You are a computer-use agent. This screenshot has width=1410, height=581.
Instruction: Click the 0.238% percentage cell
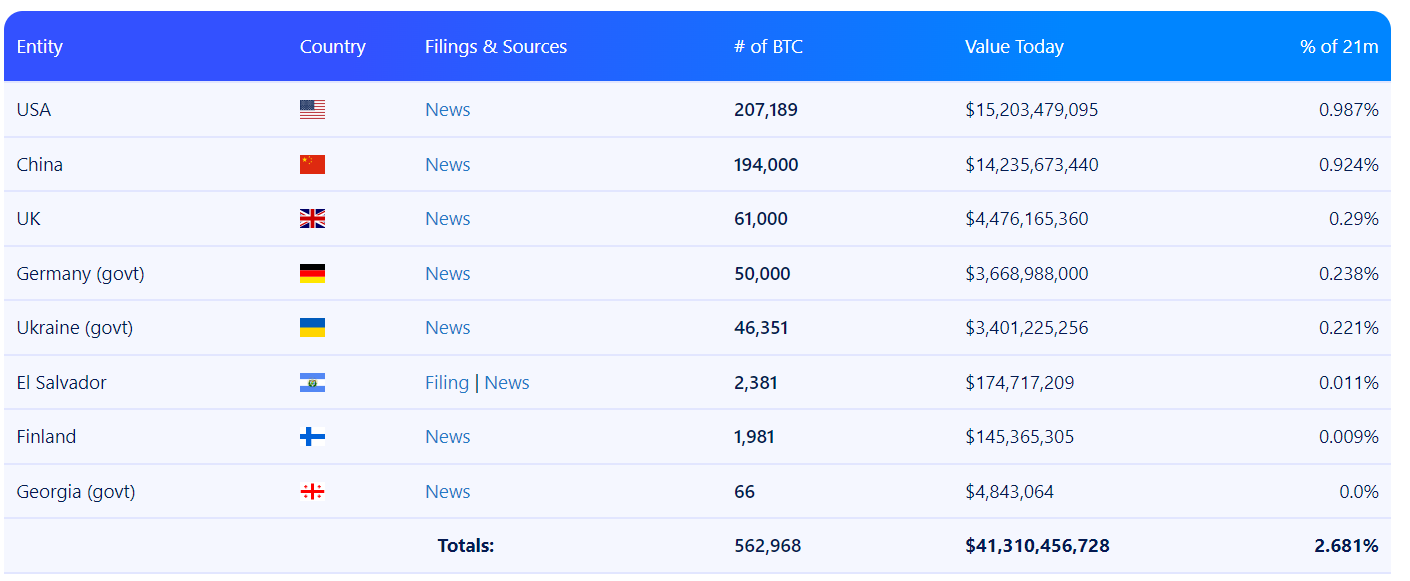coord(1349,273)
